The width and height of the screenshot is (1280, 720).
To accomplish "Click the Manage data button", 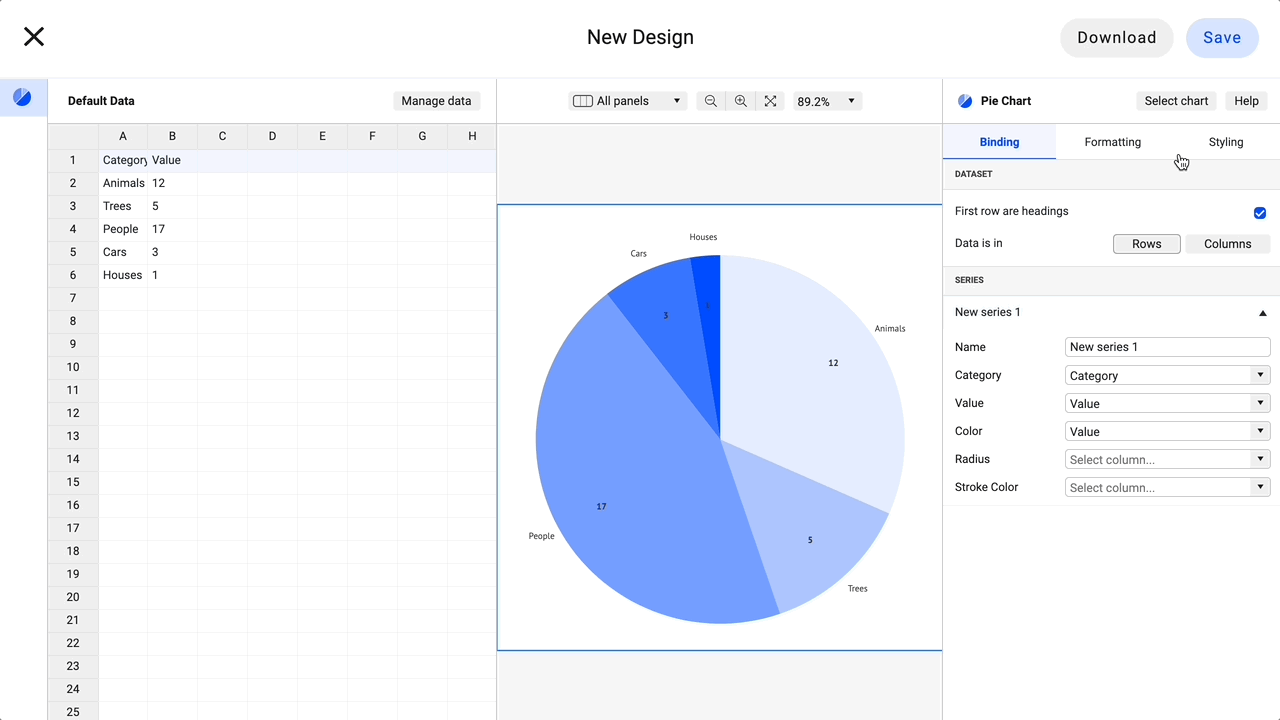I will tap(436, 100).
